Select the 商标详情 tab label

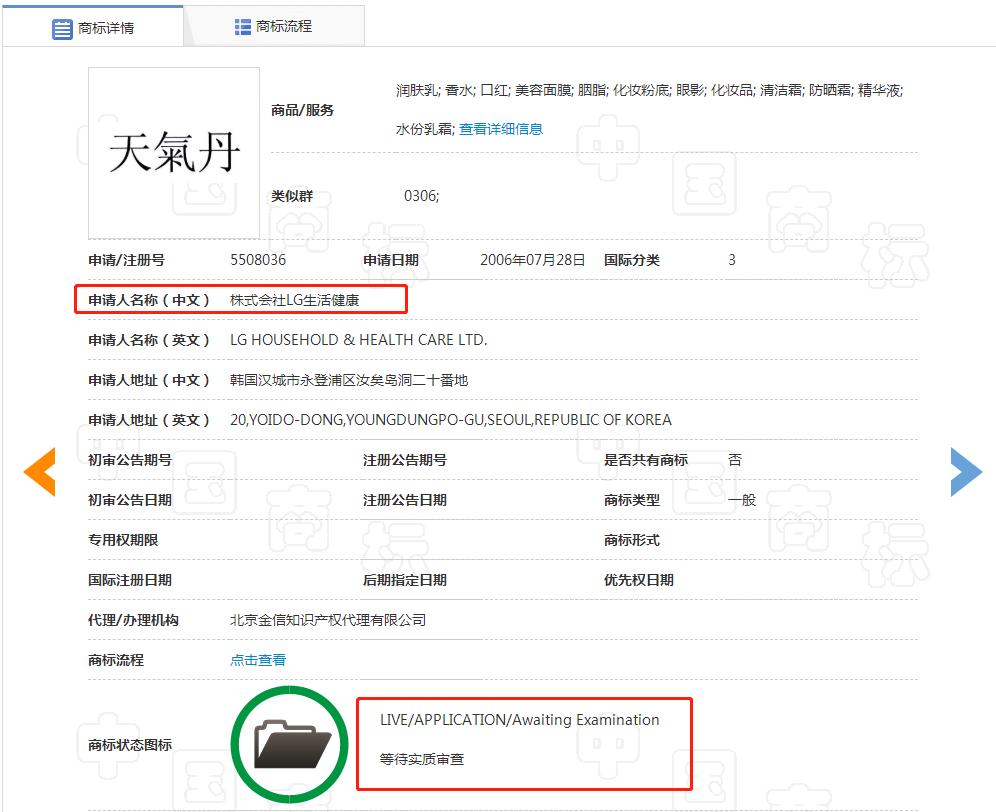pos(106,28)
